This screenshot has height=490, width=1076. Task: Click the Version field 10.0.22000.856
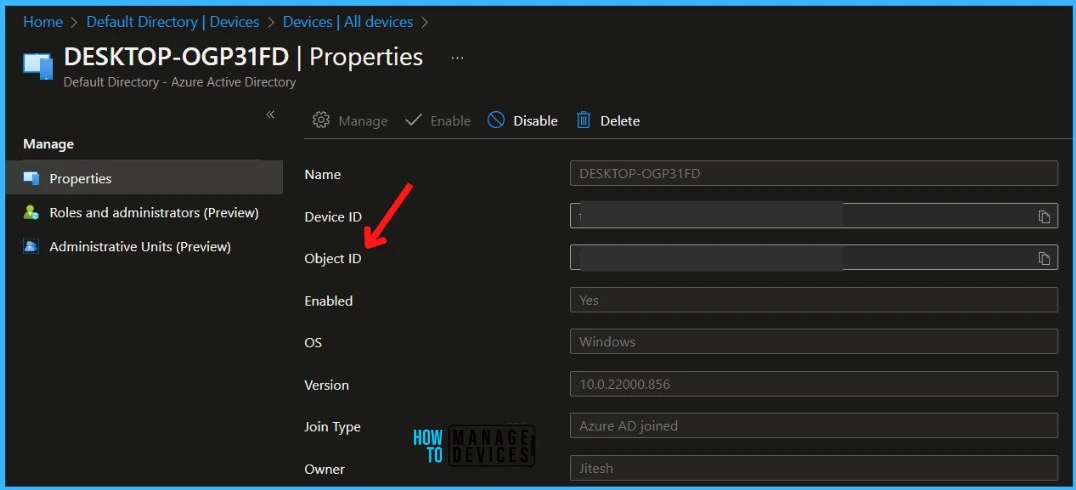pyautogui.click(x=814, y=384)
